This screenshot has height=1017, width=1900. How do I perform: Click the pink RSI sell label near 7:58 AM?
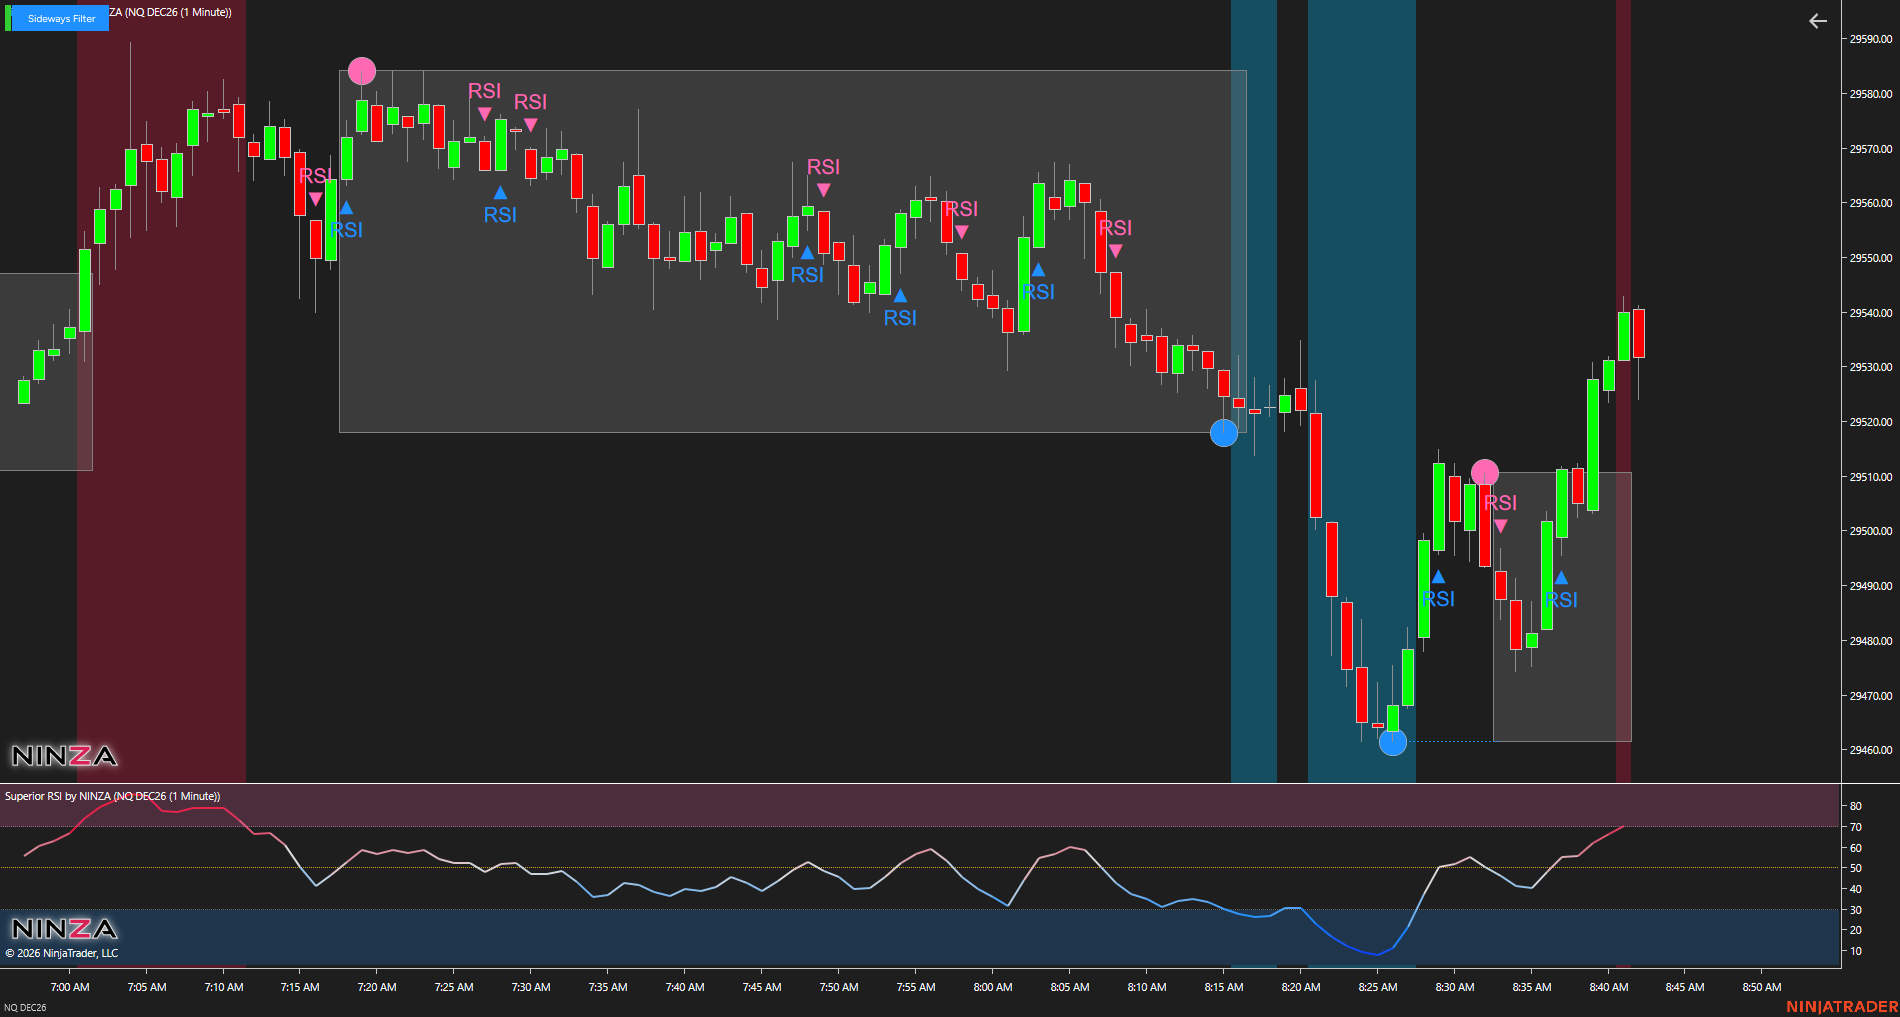(961, 209)
